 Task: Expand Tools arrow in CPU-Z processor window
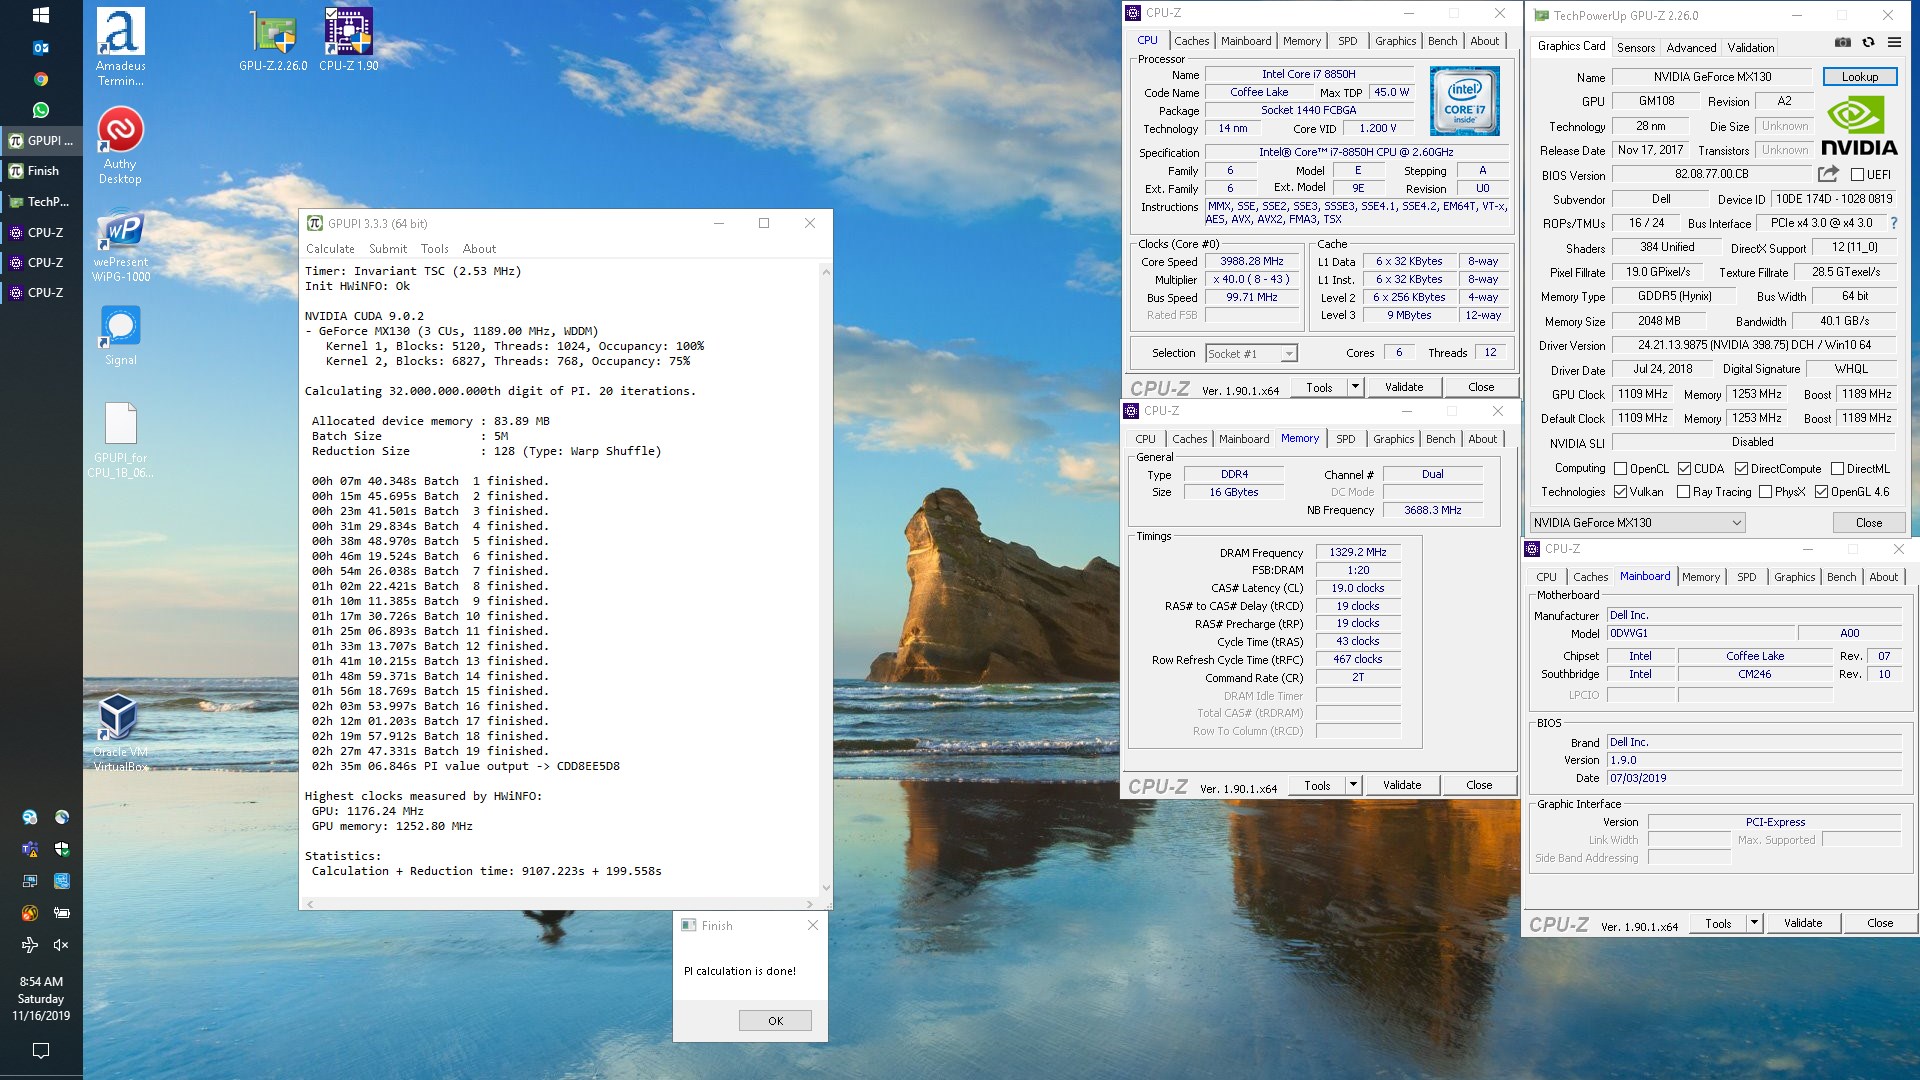(1355, 387)
